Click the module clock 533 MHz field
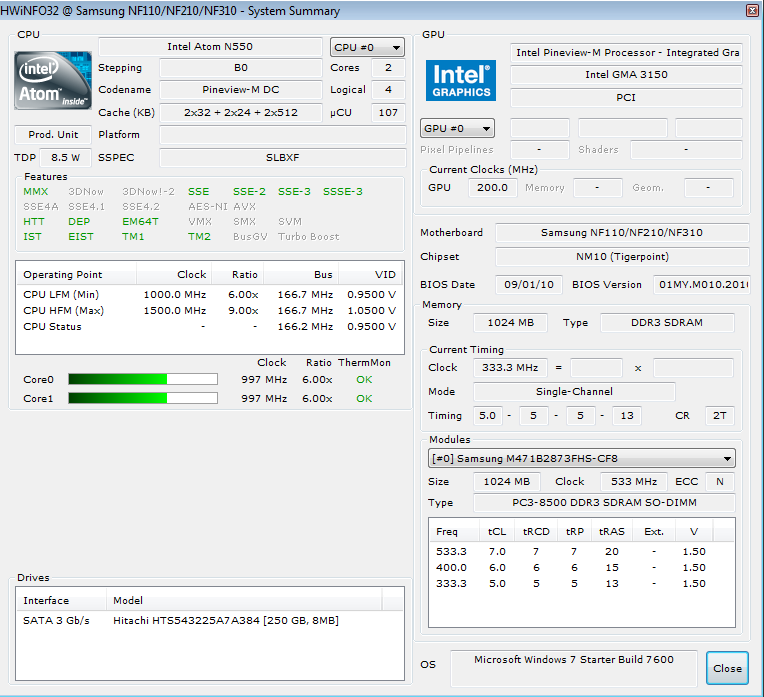Image resolution: width=764 pixels, height=697 pixels. (634, 482)
